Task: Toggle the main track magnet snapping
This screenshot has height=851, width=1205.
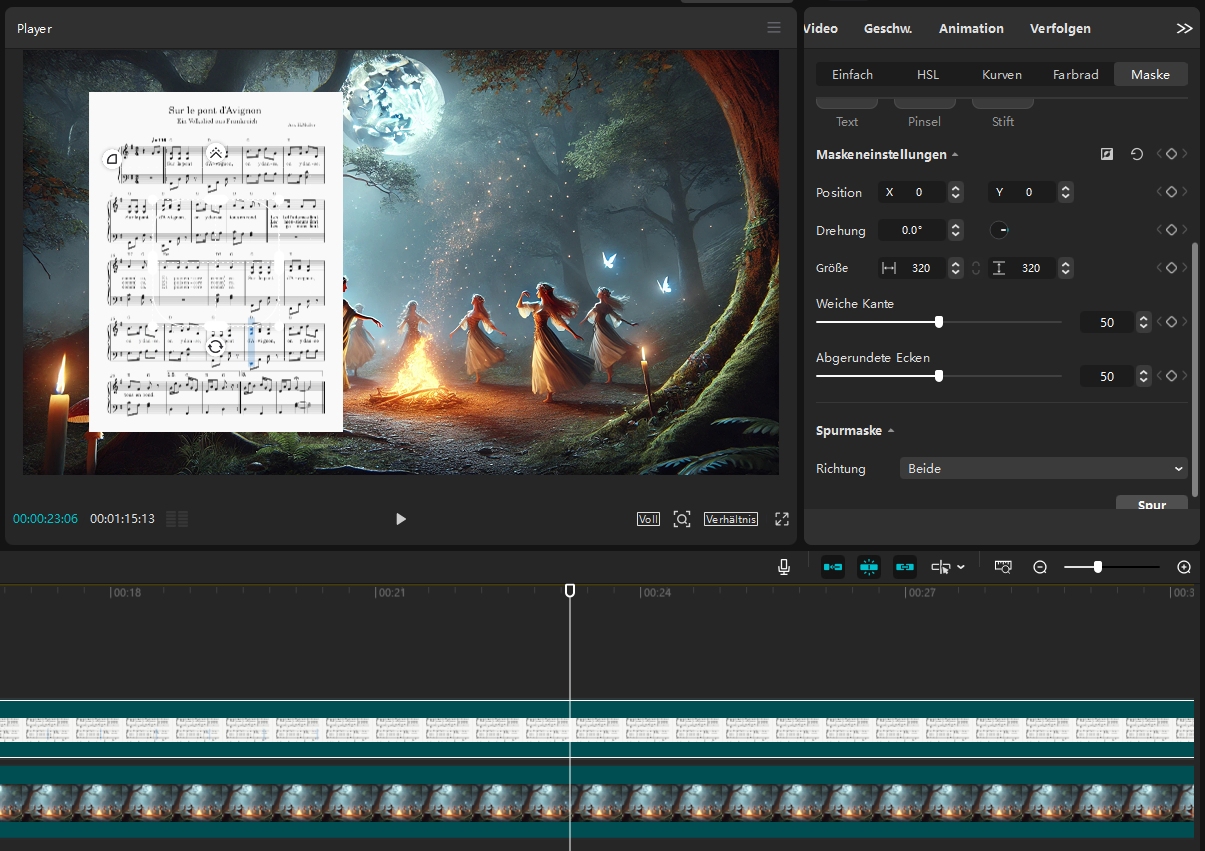Action: pyautogui.click(x=832, y=567)
